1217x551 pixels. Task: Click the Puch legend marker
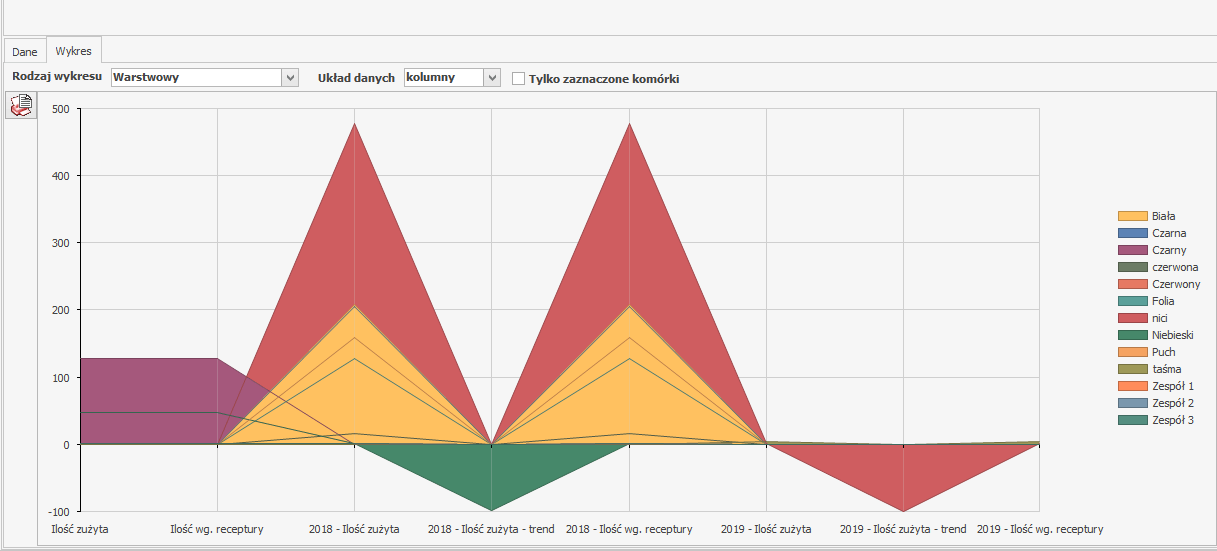coord(1132,352)
